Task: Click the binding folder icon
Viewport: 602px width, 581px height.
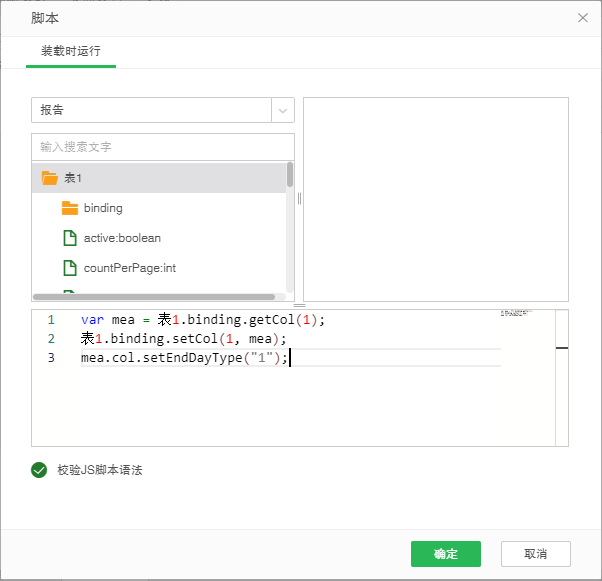Action: click(69, 208)
